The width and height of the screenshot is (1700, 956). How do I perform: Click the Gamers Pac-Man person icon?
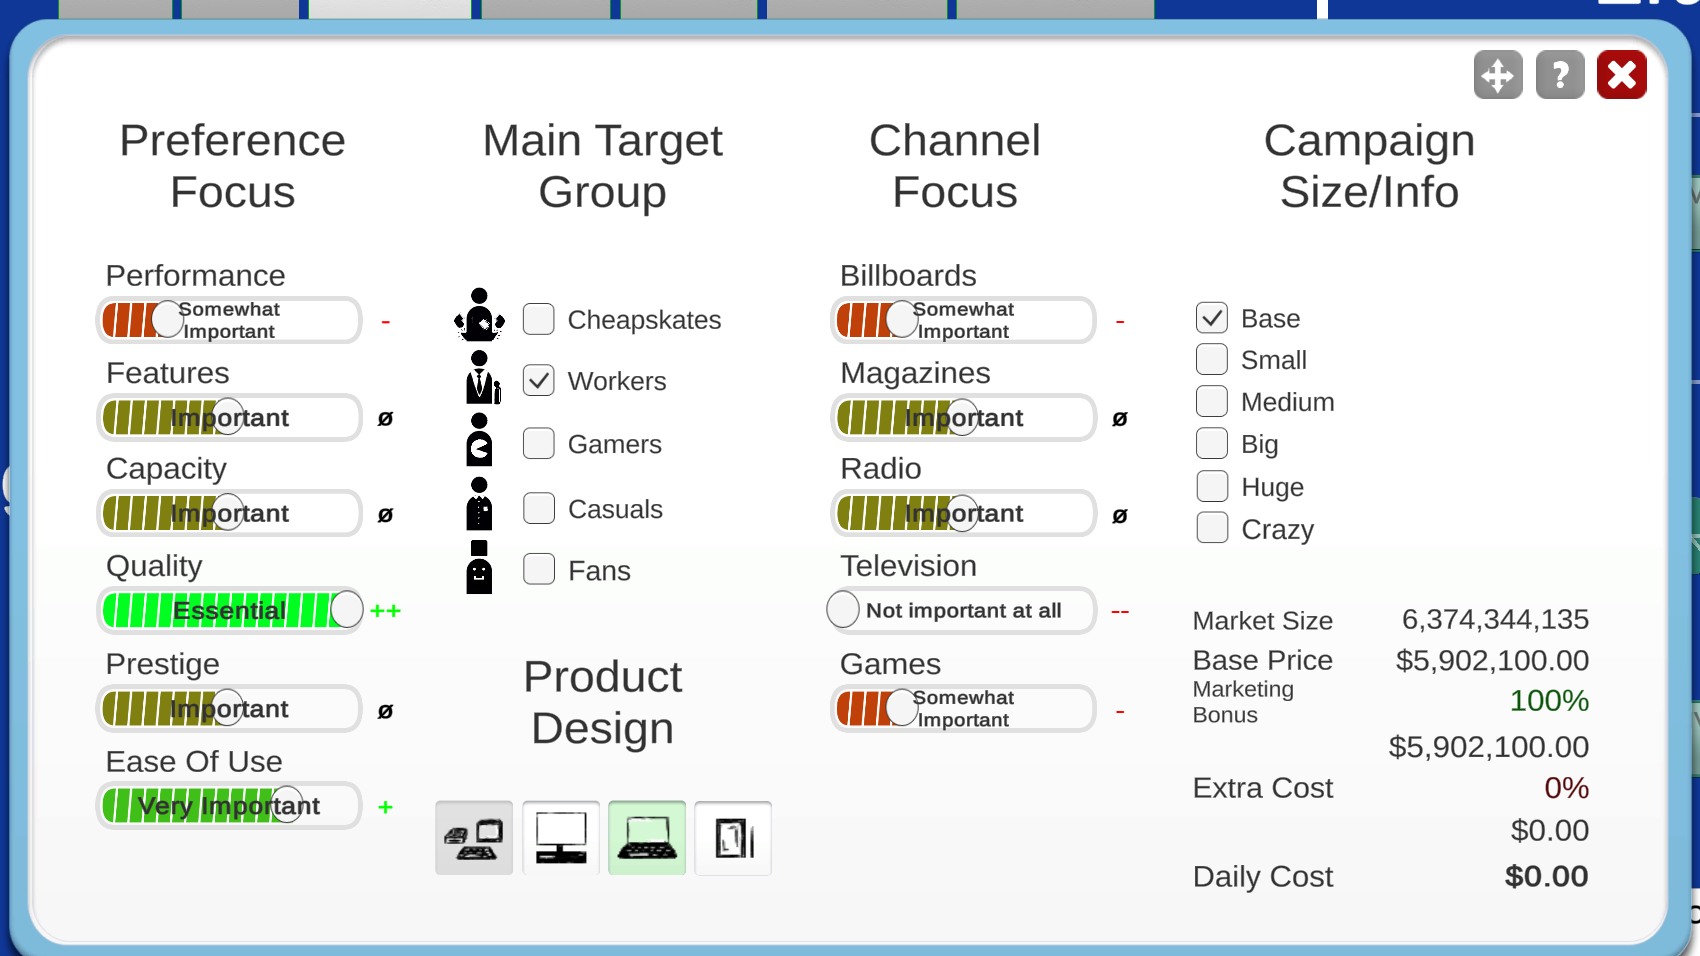(479, 440)
